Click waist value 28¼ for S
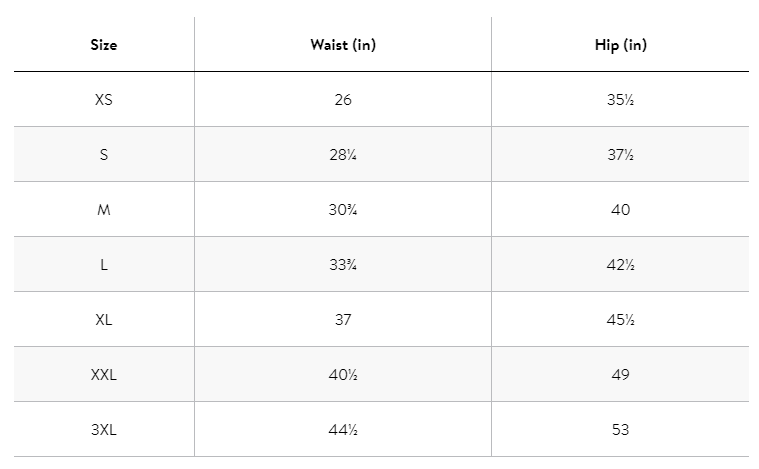759x469 pixels. (343, 155)
